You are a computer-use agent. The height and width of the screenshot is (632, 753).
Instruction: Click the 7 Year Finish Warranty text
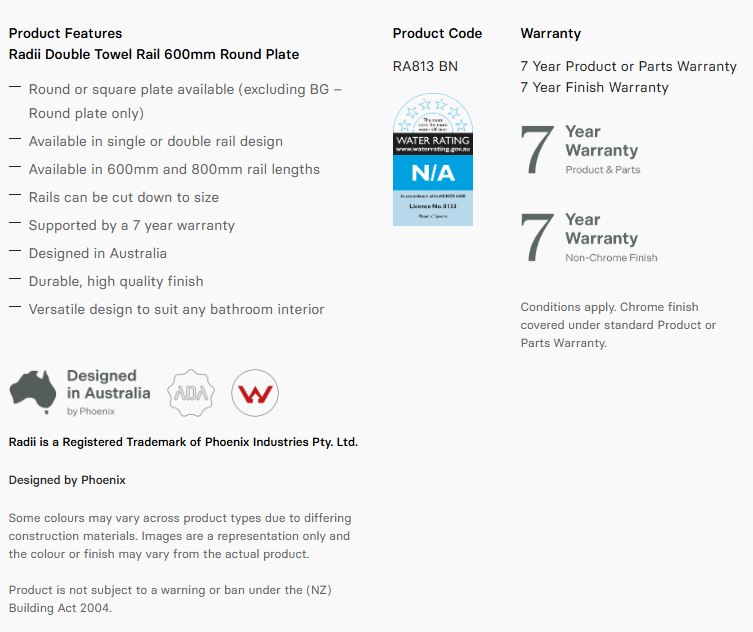click(594, 87)
